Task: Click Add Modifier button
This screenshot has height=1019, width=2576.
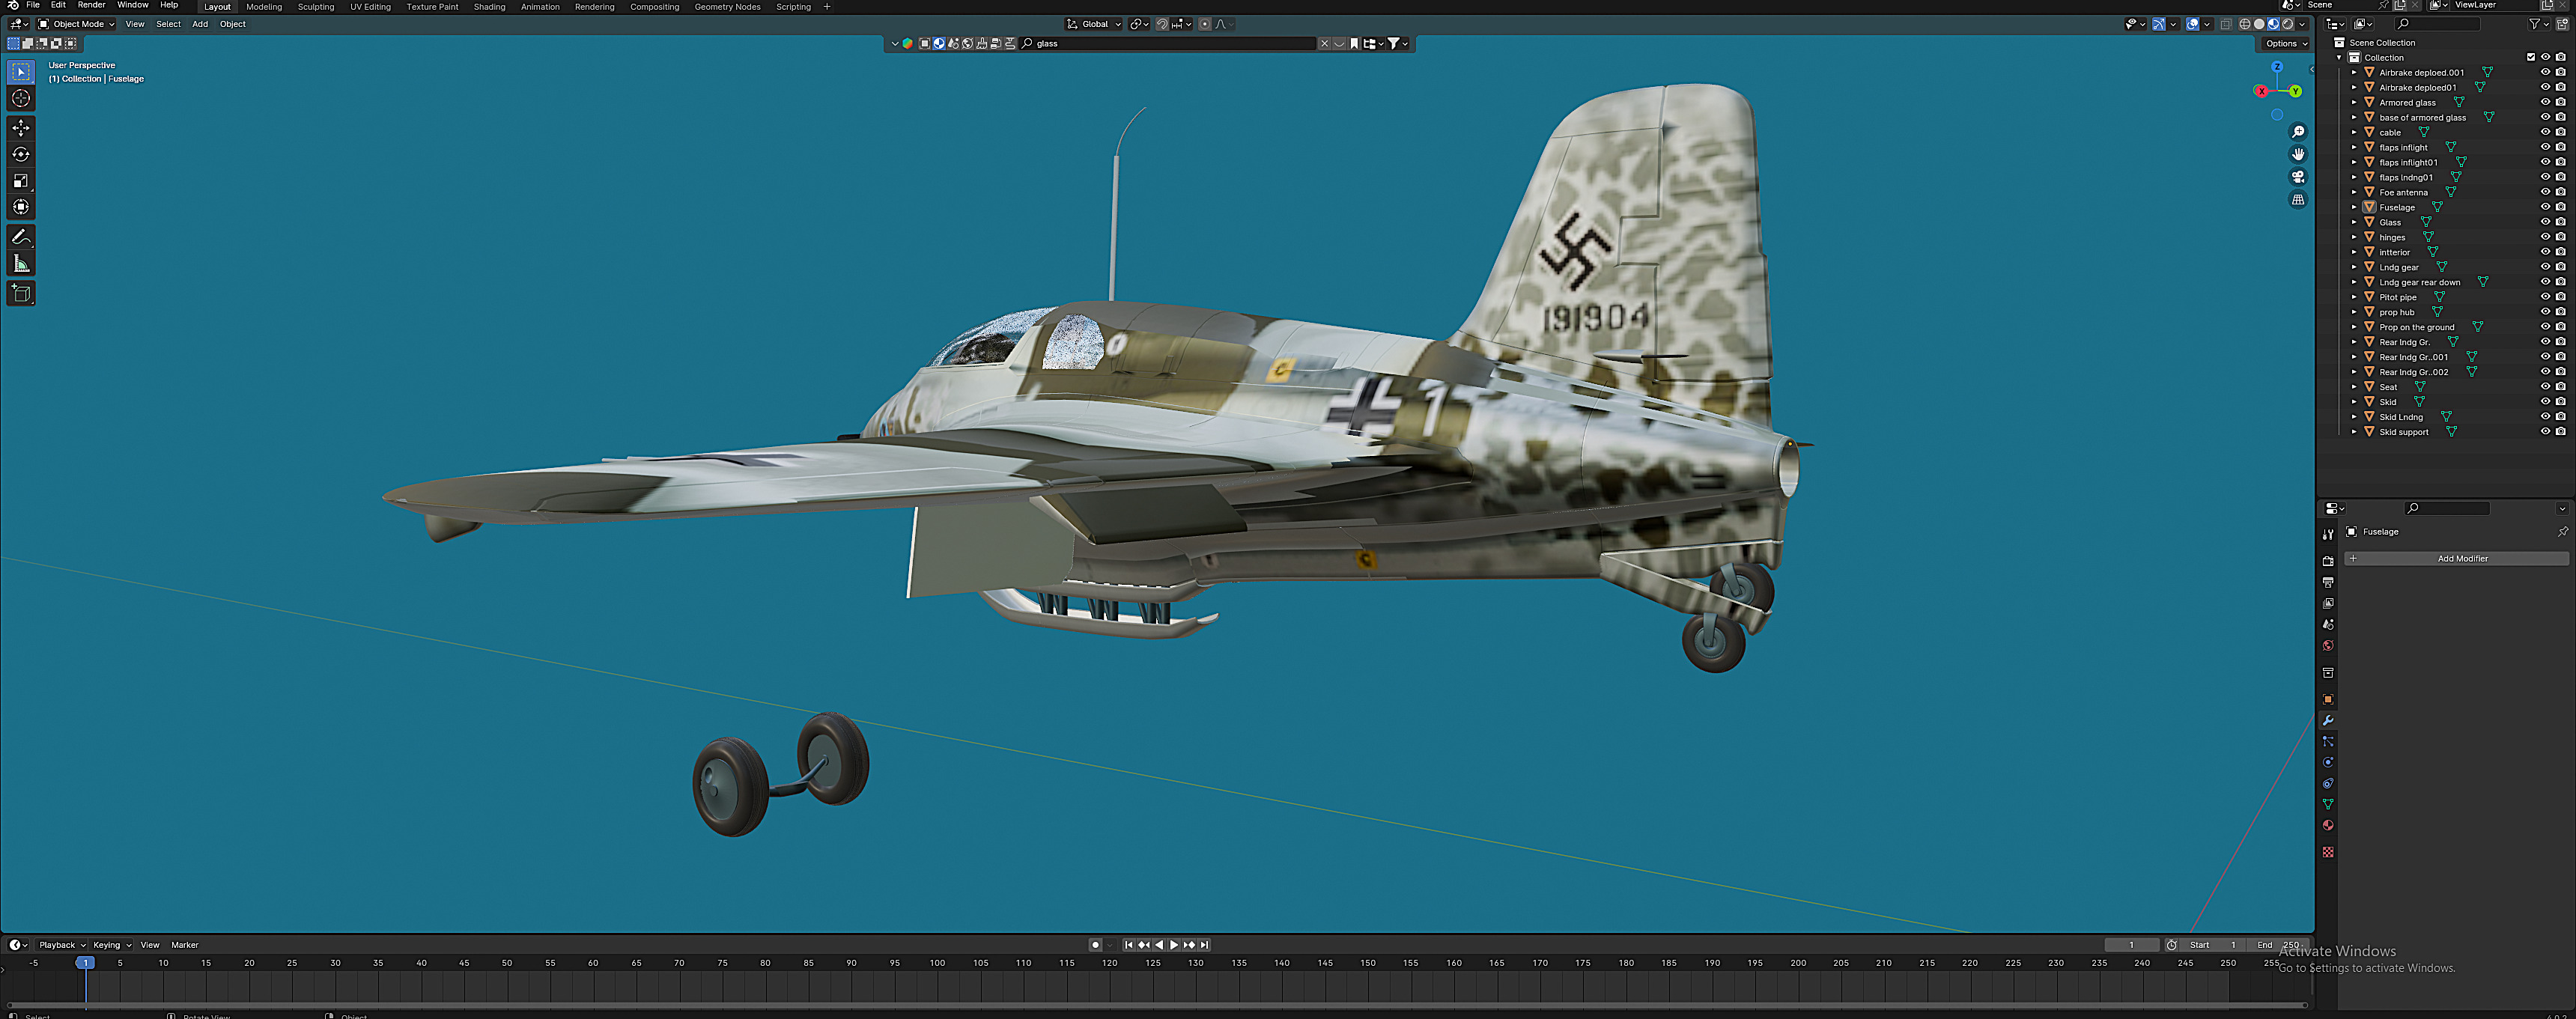Action: (x=2456, y=559)
